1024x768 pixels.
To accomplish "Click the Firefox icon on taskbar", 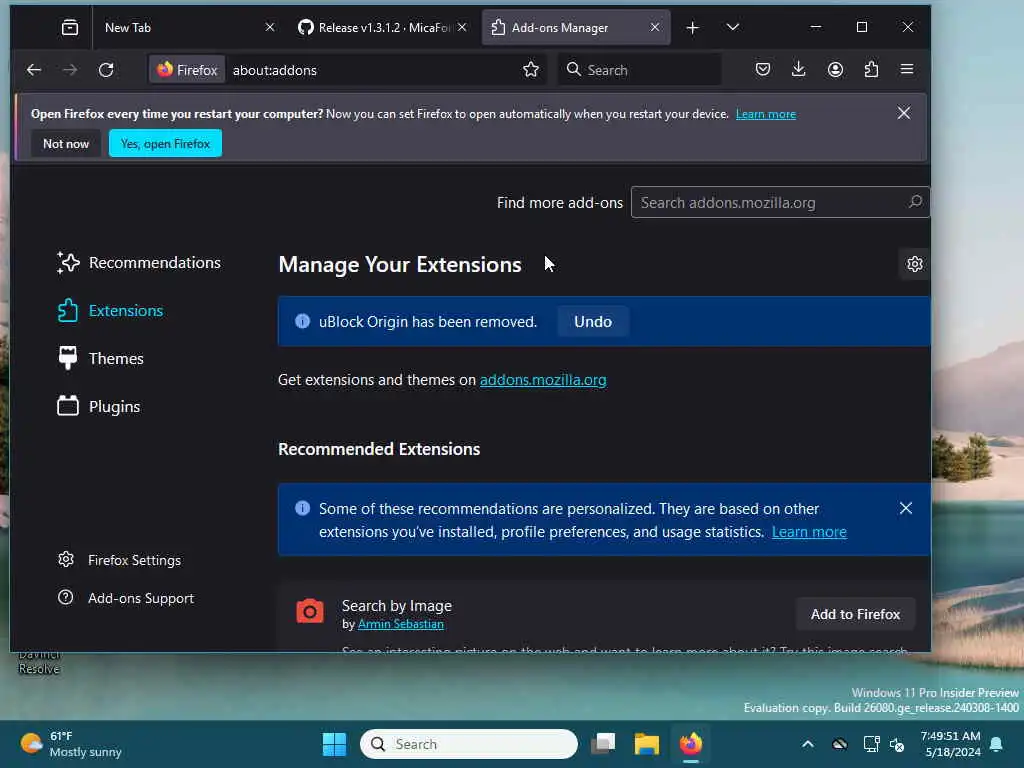I will (x=690, y=744).
